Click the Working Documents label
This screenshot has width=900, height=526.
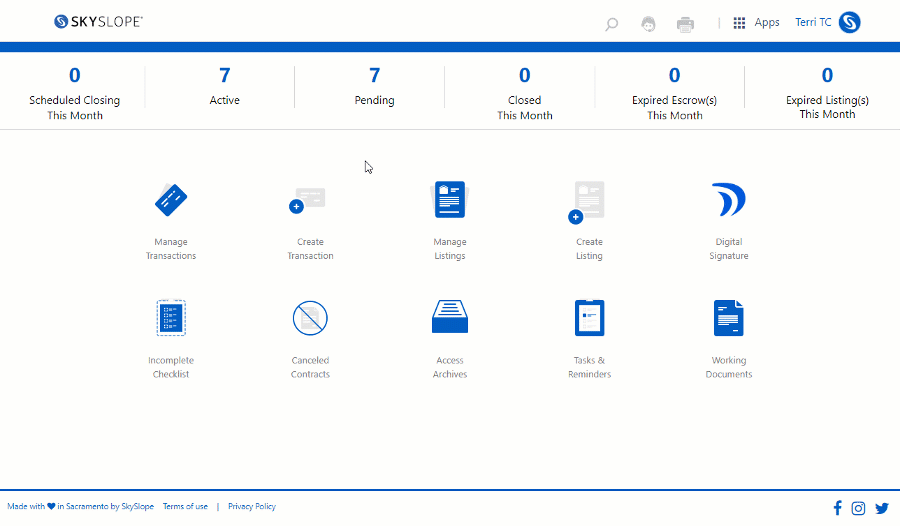pyautogui.click(x=728, y=367)
